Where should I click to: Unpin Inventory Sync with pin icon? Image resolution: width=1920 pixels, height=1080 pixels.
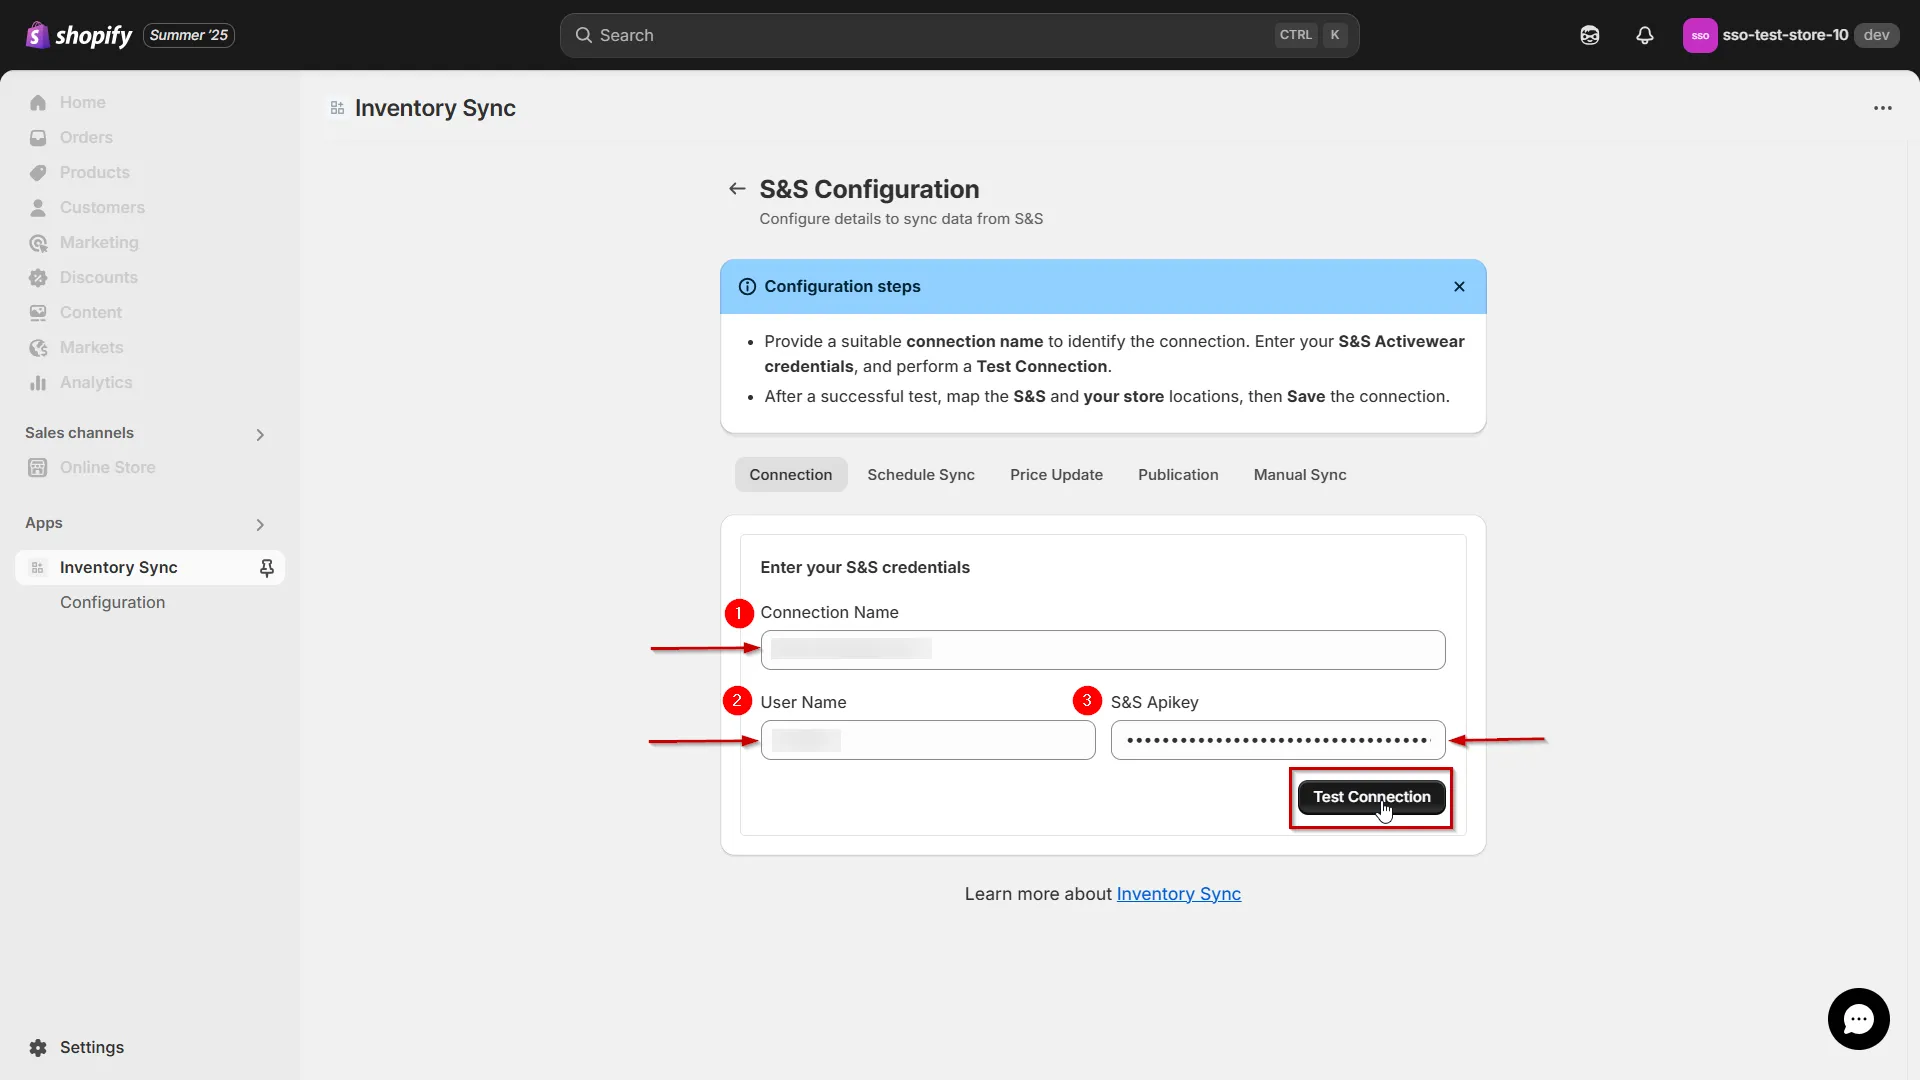pyautogui.click(x=267, y=567)
